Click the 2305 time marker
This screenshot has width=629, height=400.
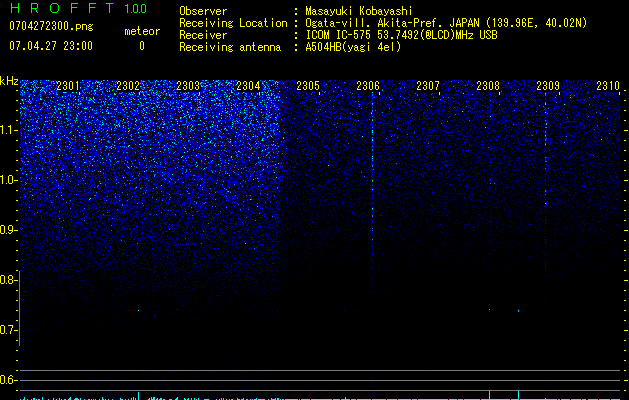pyautogui.click(x=308, y=86)
